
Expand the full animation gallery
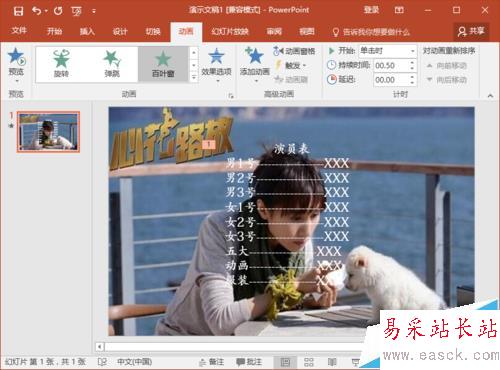(194, 77)
